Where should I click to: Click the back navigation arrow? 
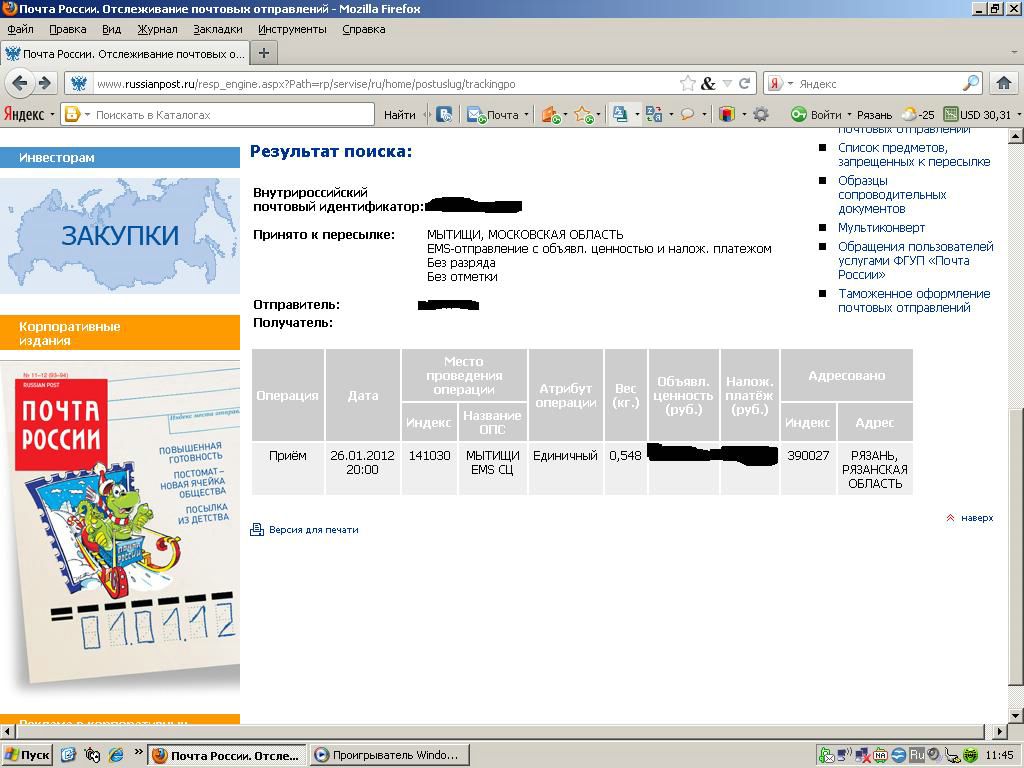click(x=19, y=83)
